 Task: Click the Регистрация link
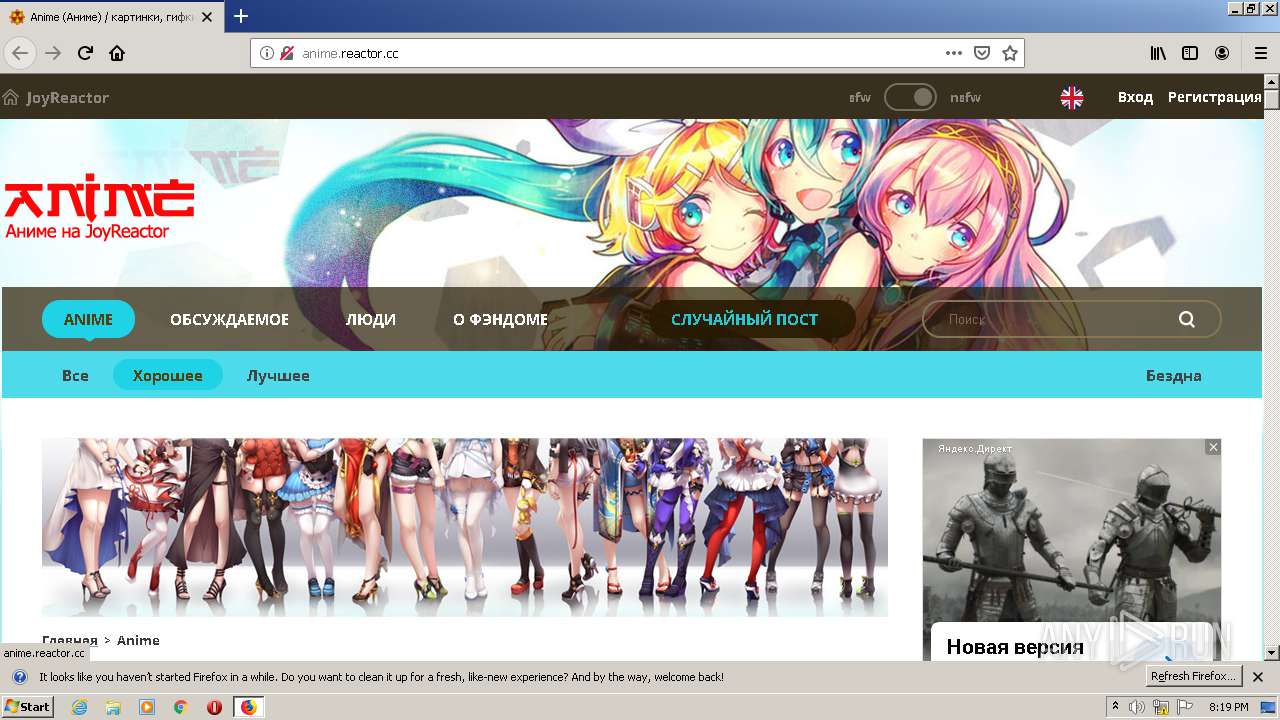[x=1215, y=97]
